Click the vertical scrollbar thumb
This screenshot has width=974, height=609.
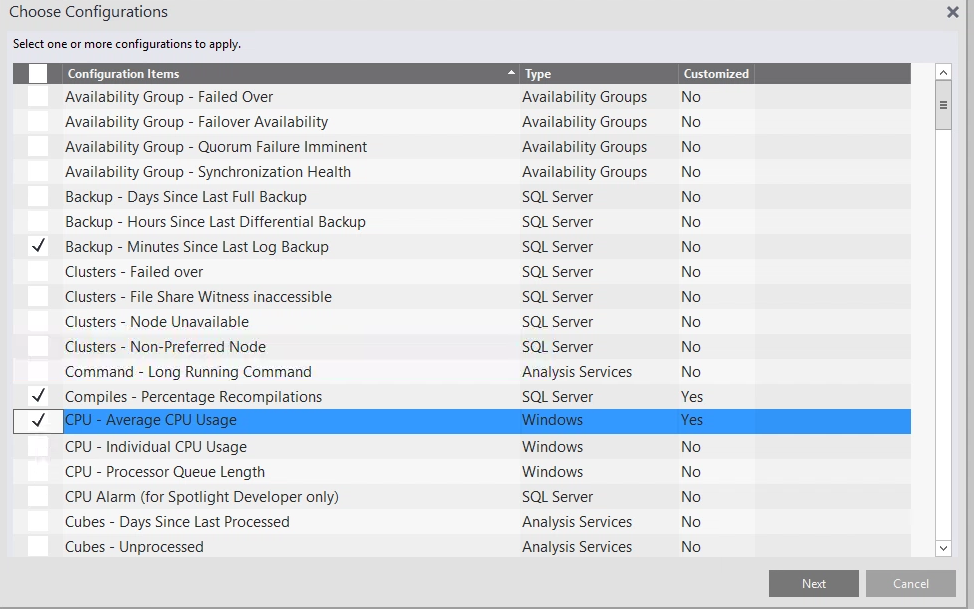click(x=943, y=106)
